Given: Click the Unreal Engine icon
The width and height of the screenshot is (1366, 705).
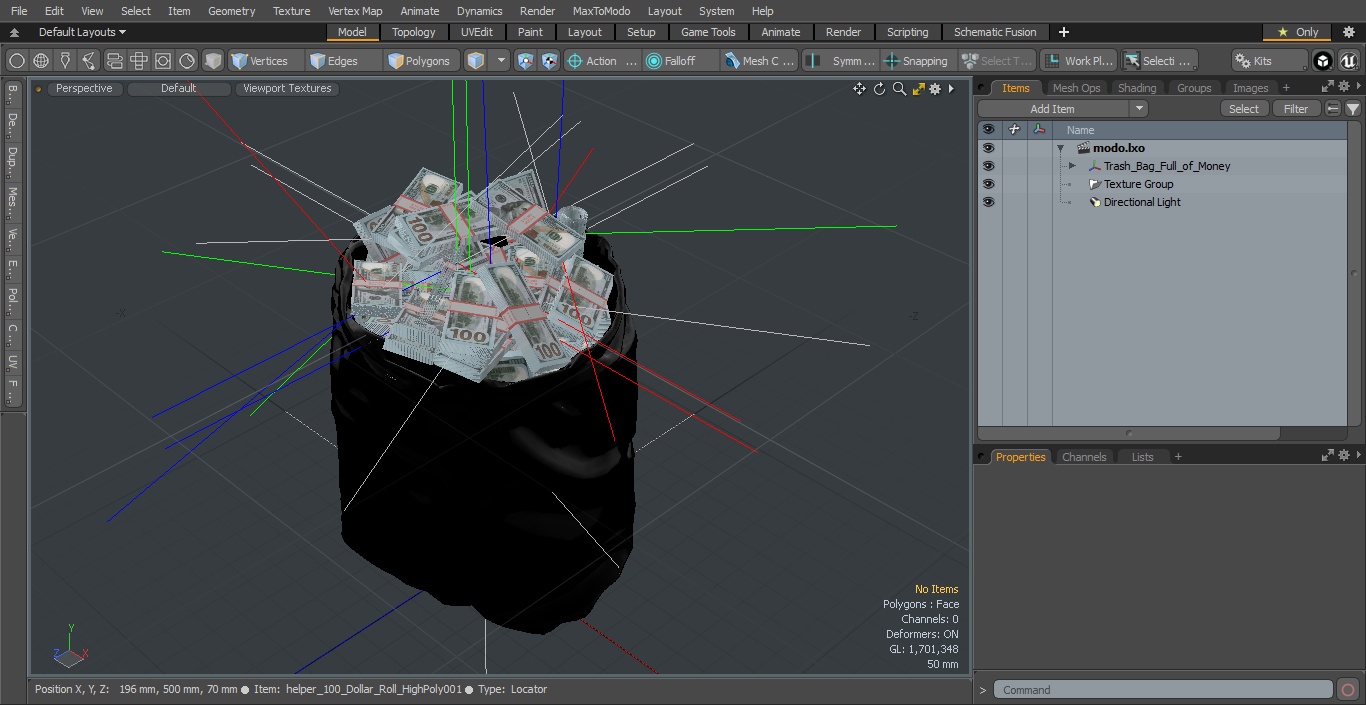Looking at the screenshot, I should click(x=1349, y=61).
